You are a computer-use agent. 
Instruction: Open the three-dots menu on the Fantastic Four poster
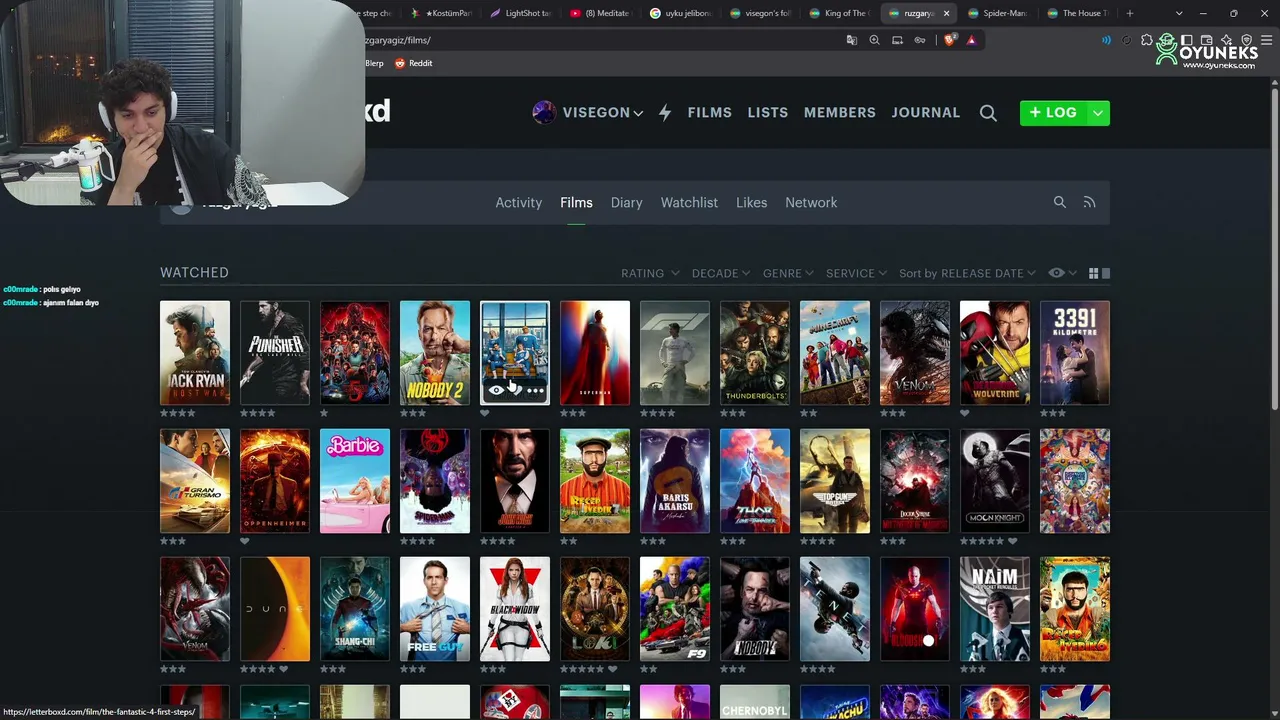(535, 390)
